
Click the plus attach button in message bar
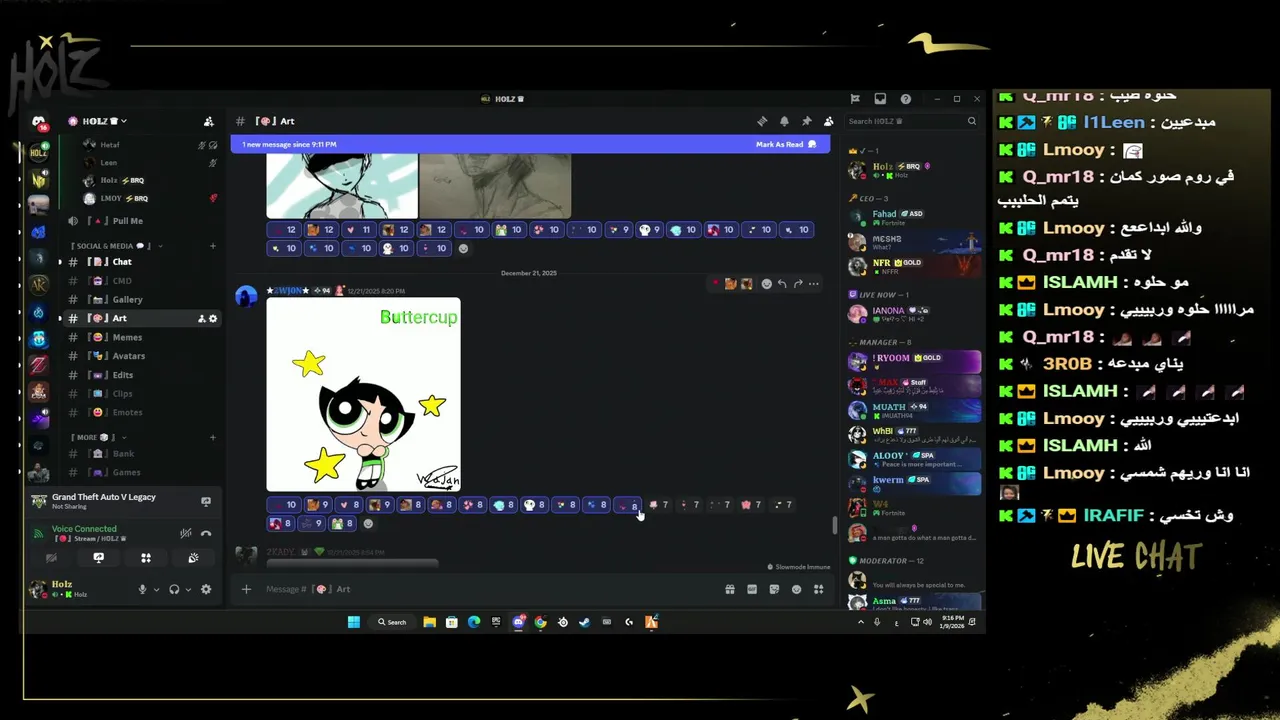pos(246,589)
